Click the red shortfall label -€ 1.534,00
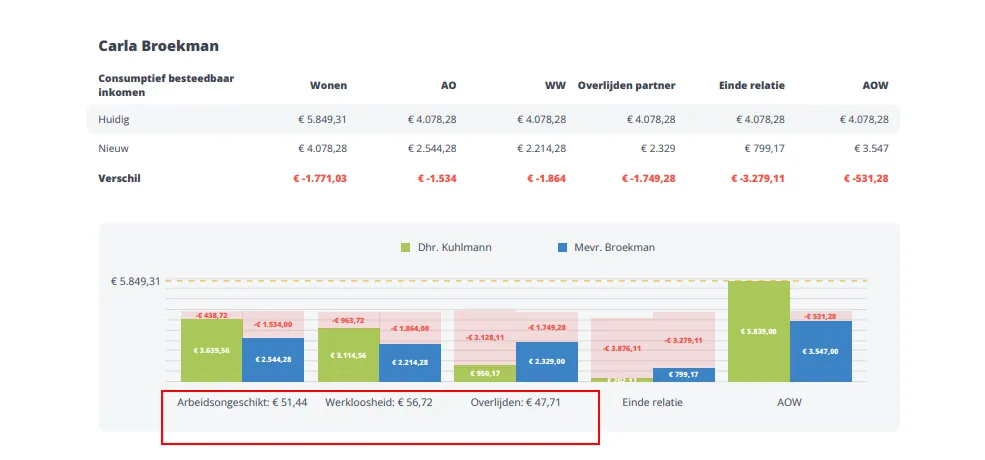This screenshot has width=985, height=460. pos(273,324)
